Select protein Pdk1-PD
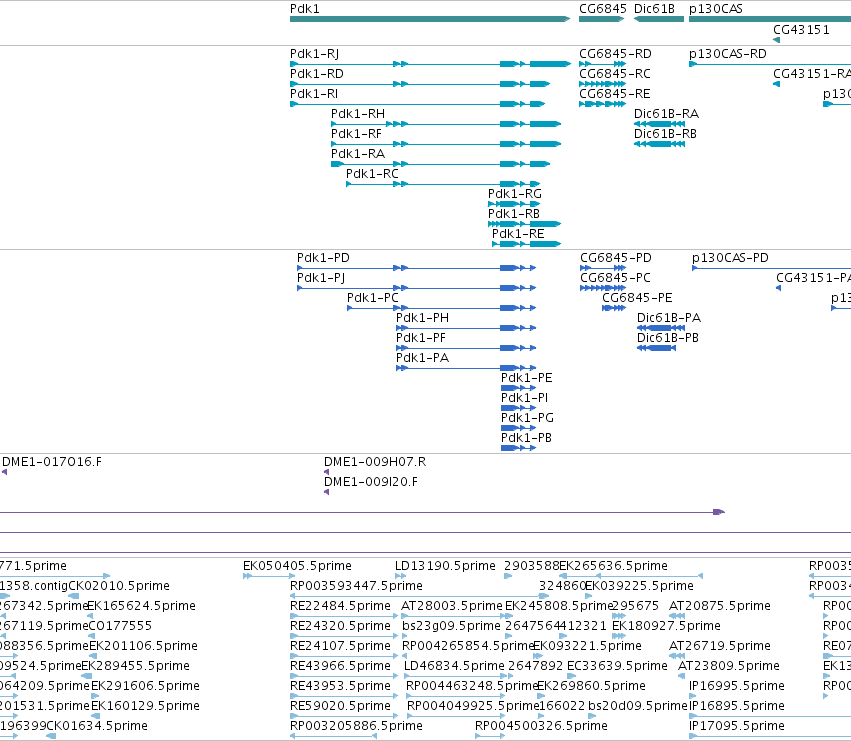Screen dimensions: 851x741 pos(416,268)
